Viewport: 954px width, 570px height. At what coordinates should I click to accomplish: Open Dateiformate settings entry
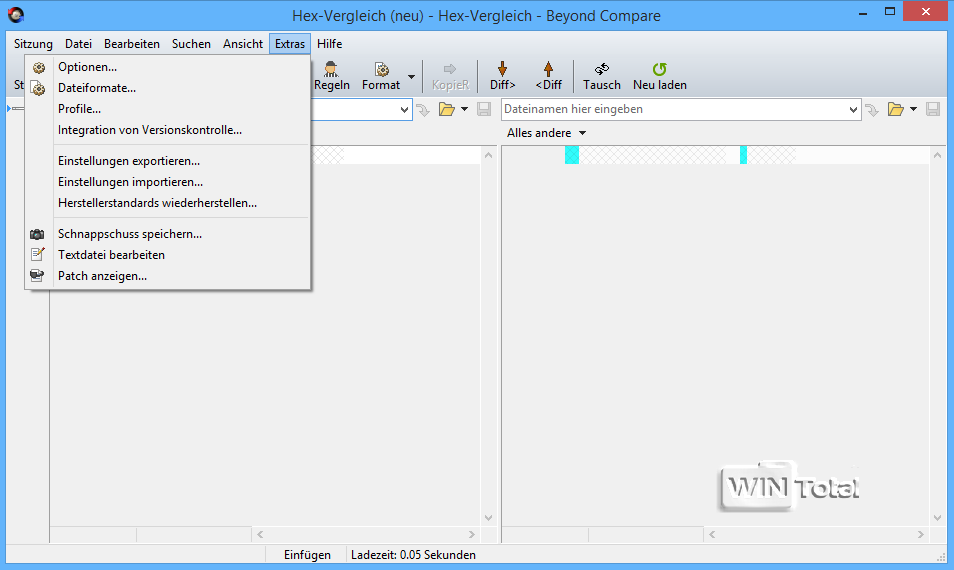[167, 88]
